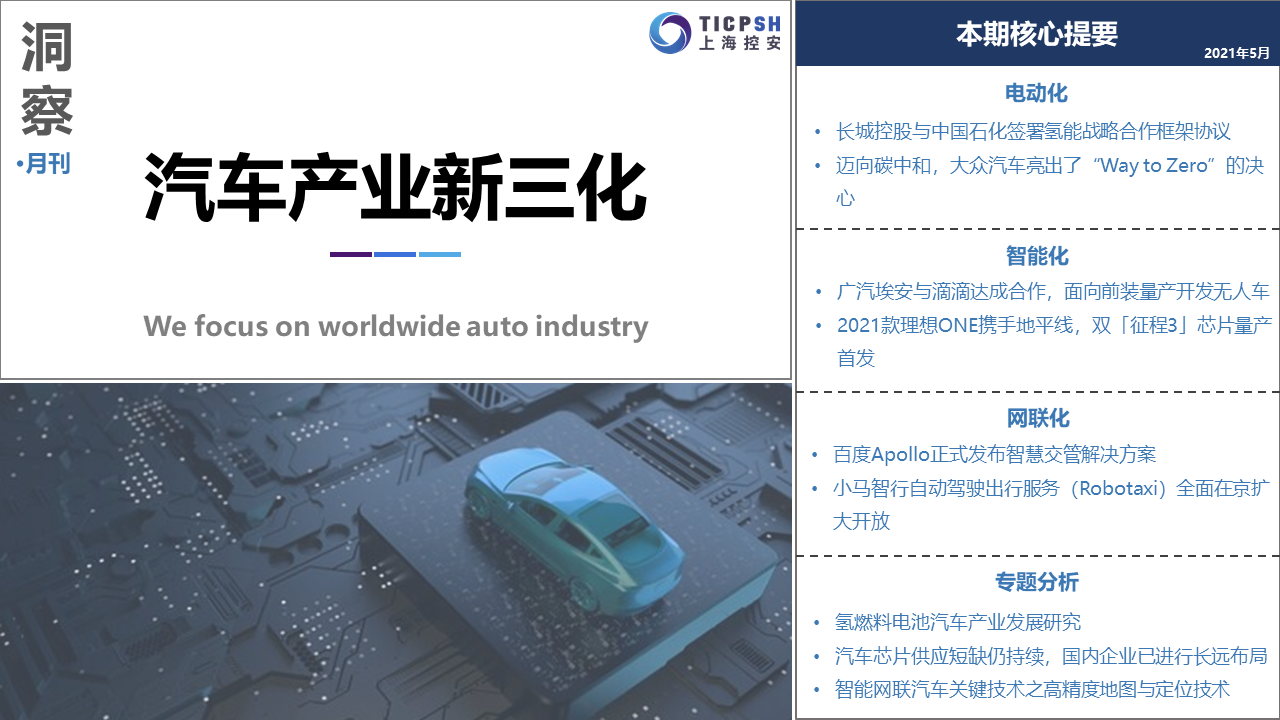This screenshot has width=1280, height=720.
Task: Click the 本期核心提要 header bar
Action: click(1036, 34)
